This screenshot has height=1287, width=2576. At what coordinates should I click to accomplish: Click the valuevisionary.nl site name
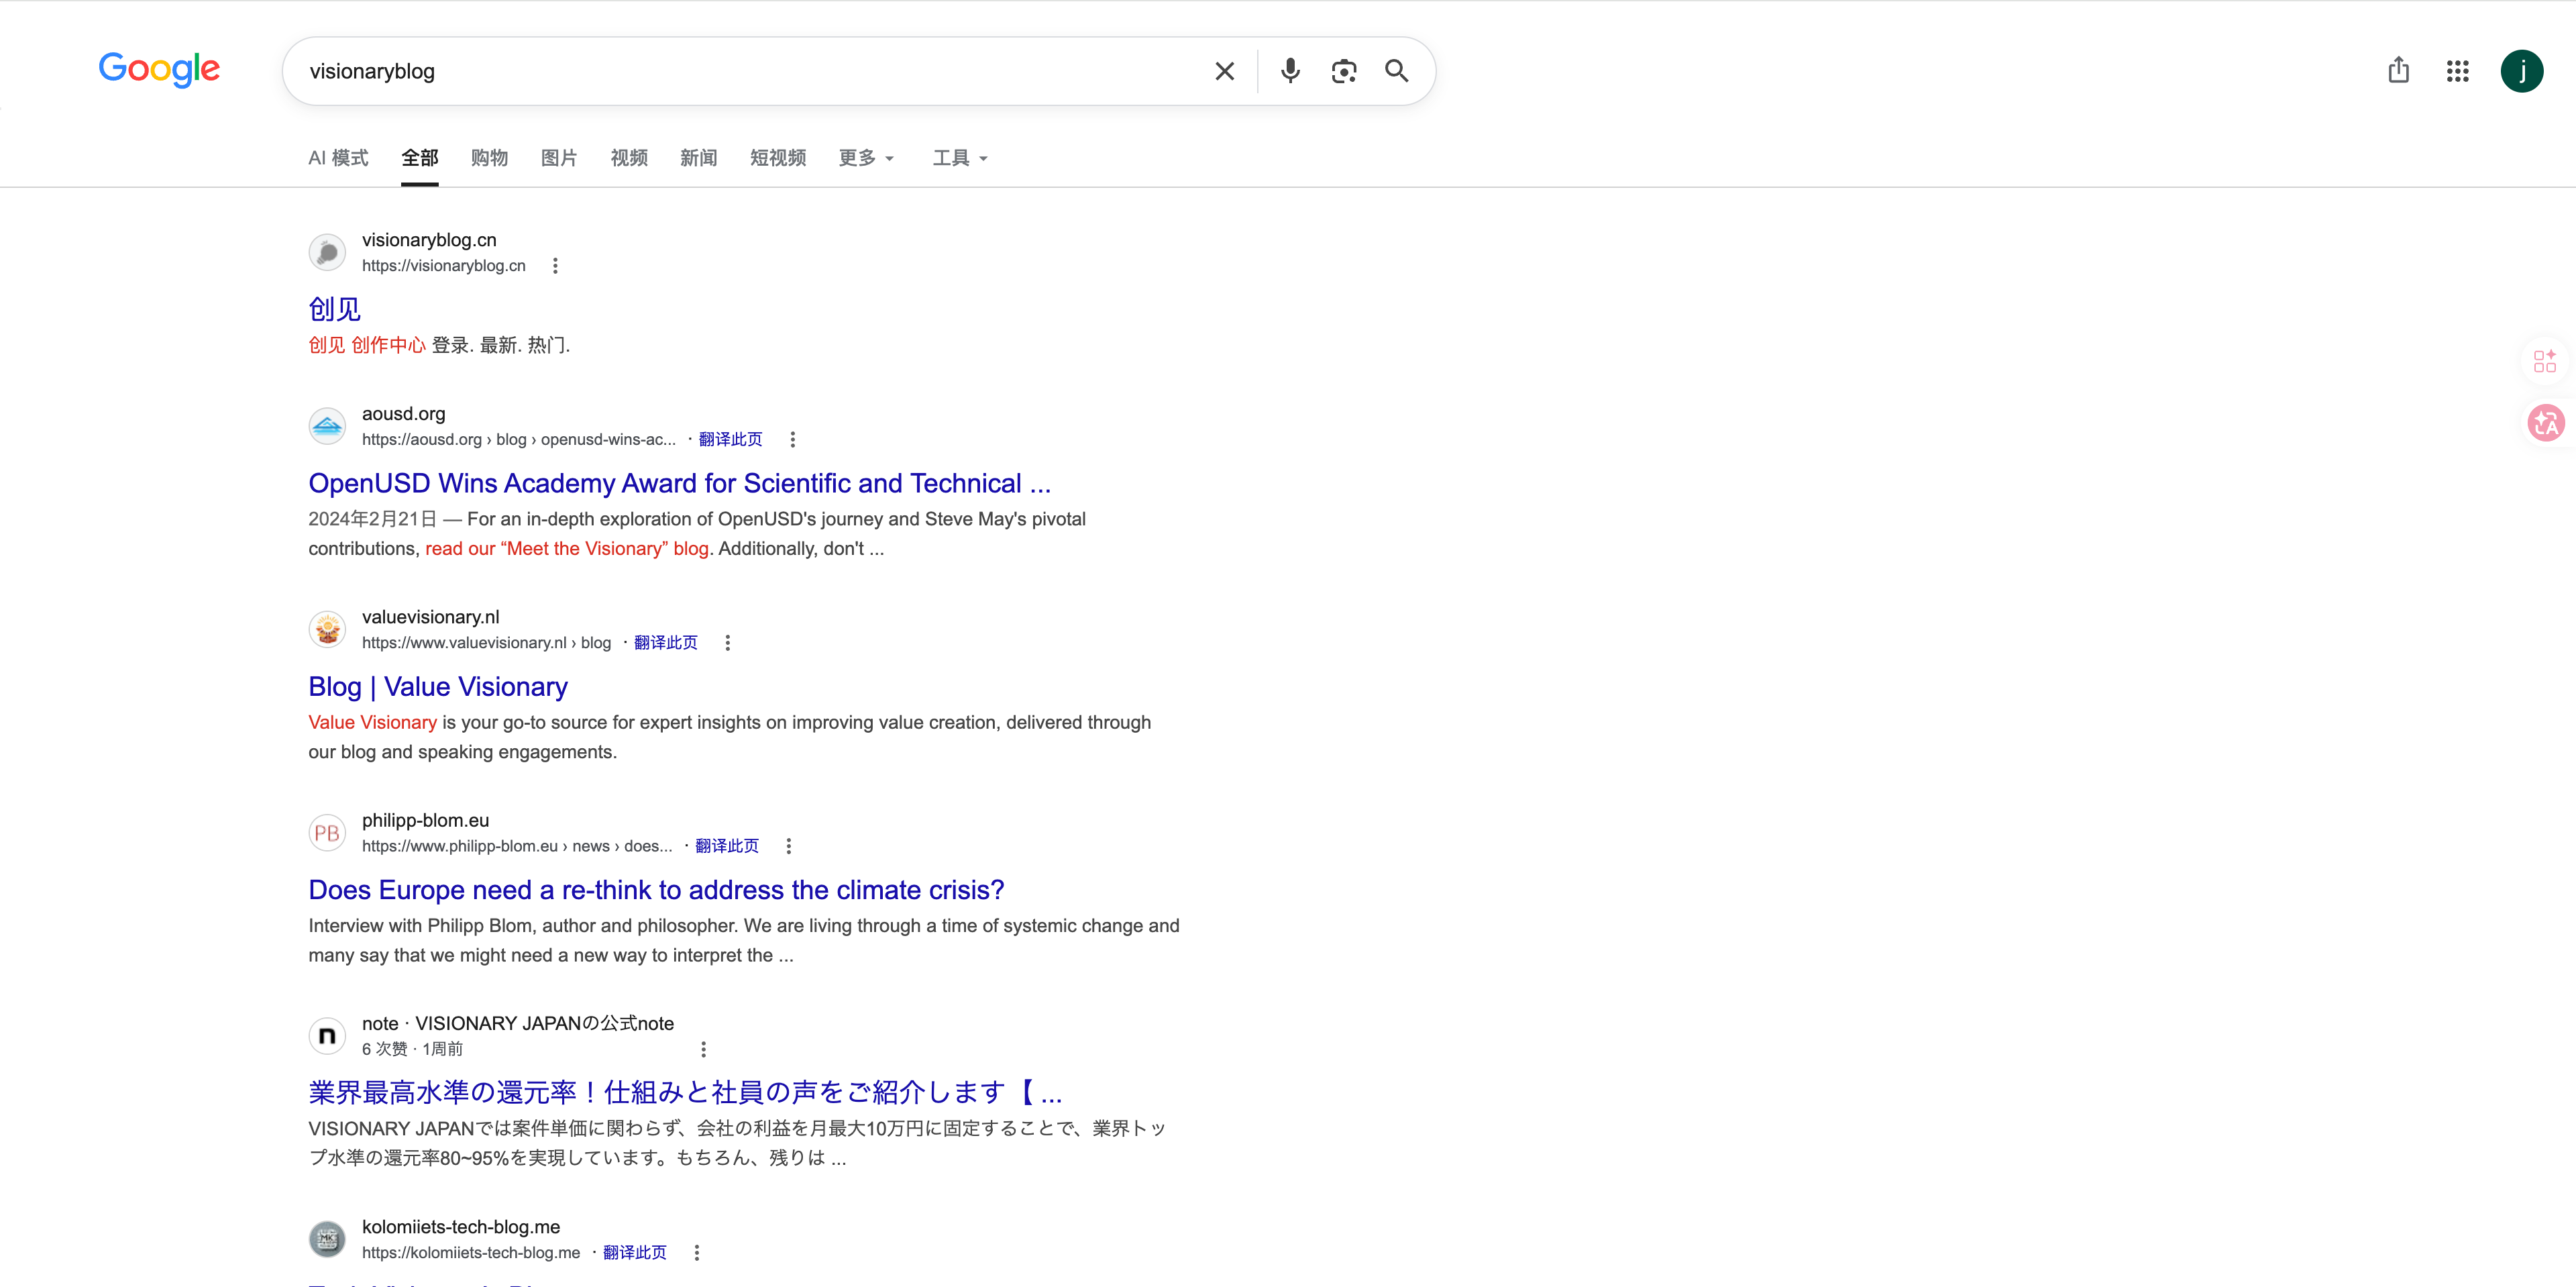coord(431,617)
